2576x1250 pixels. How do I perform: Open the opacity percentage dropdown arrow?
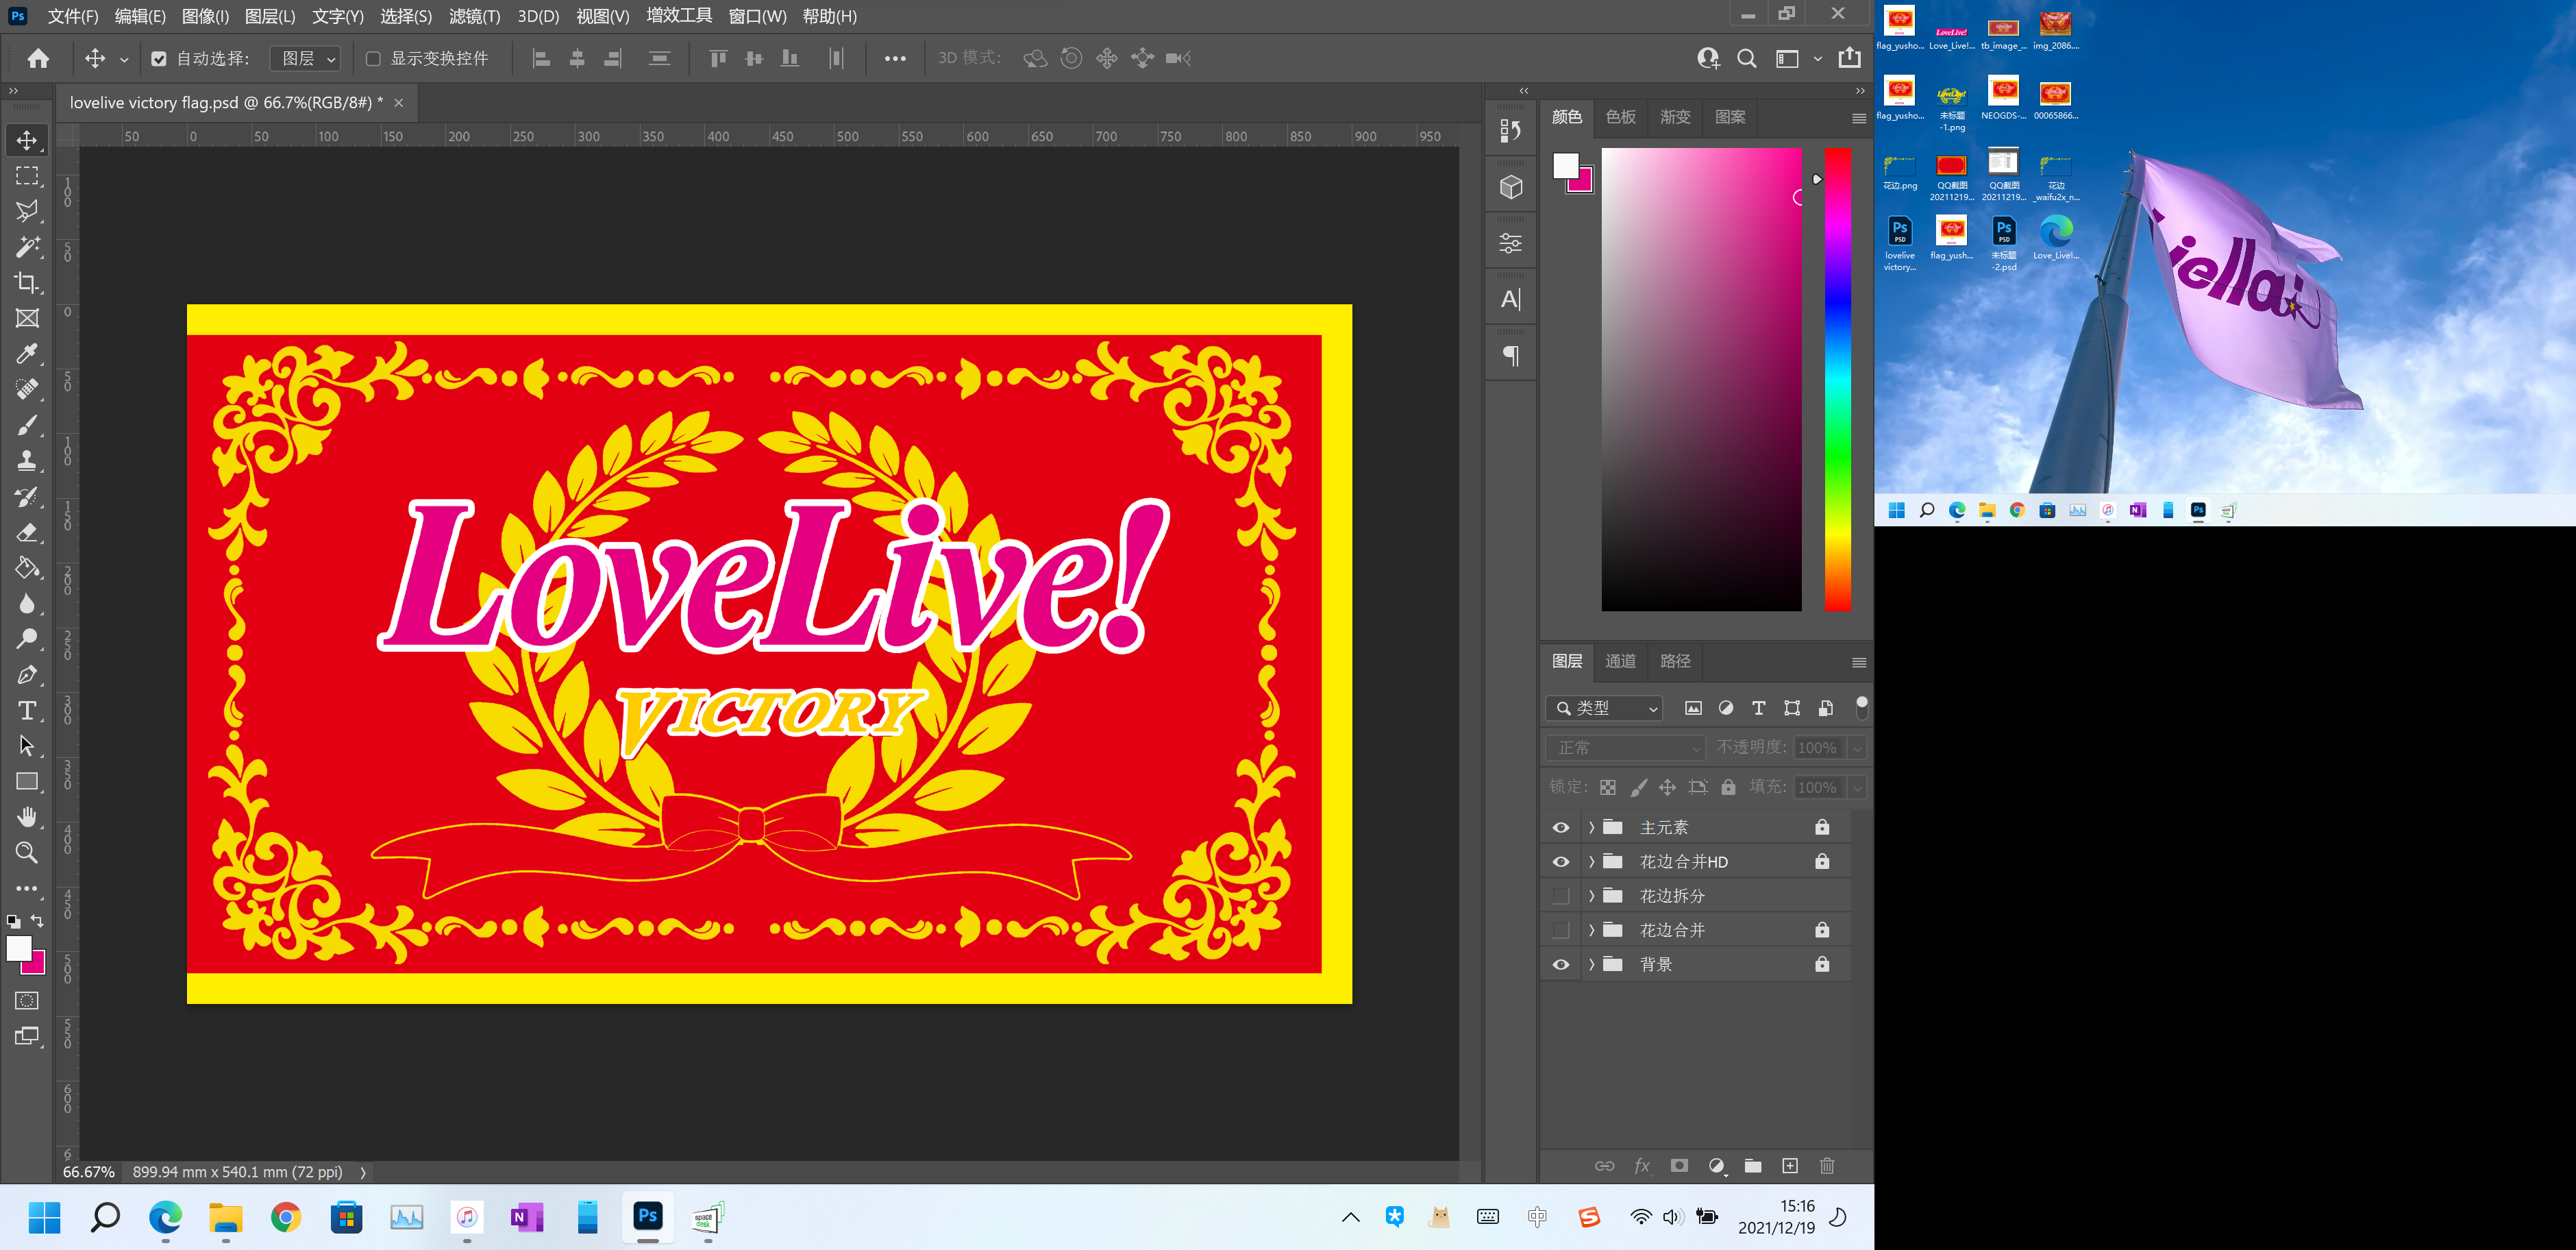[x=1857, y=748]
